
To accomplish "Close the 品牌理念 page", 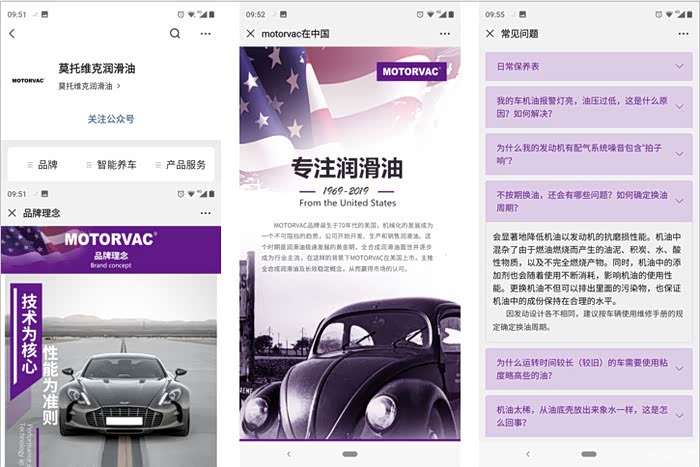I will coord(12,213).
